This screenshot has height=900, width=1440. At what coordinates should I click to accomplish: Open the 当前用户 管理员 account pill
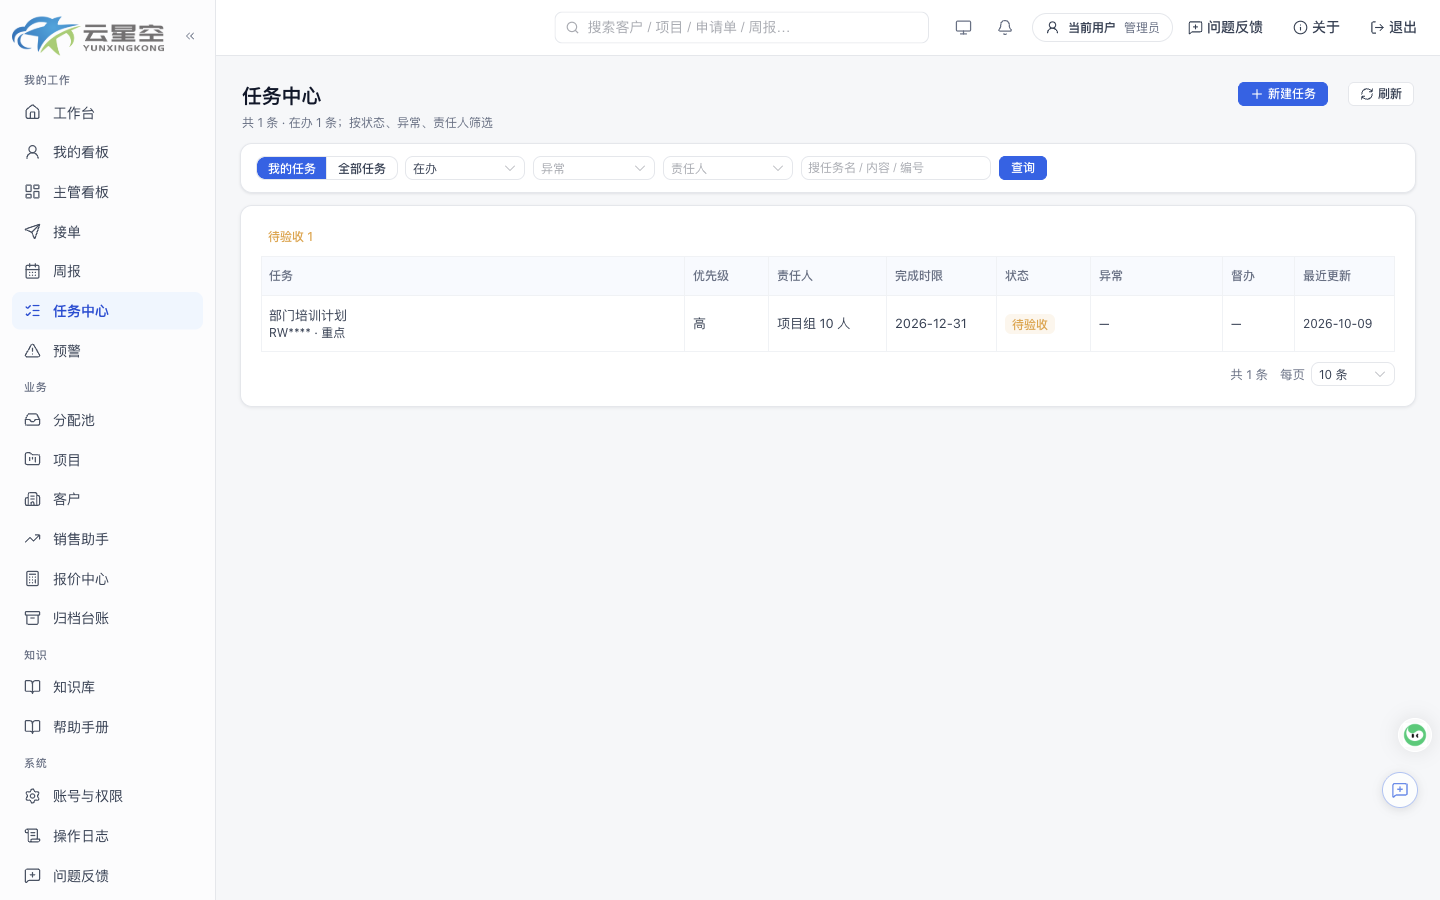pos(1102,28)
